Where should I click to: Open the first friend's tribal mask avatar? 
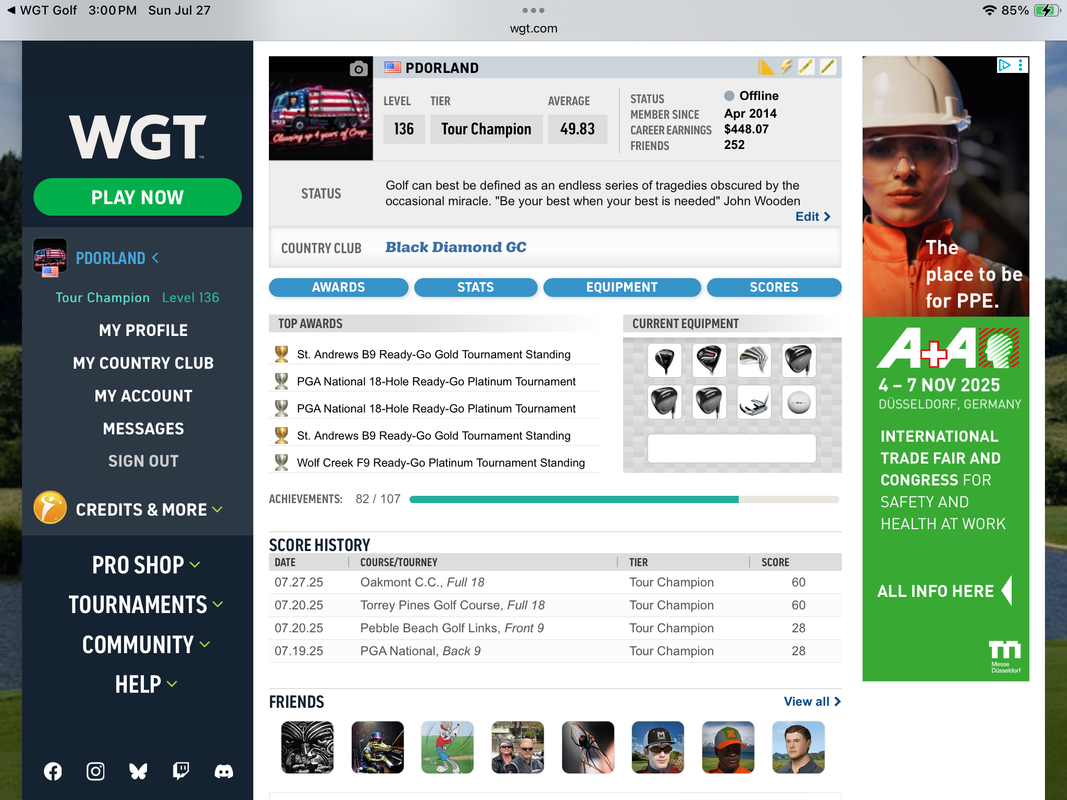308,748
